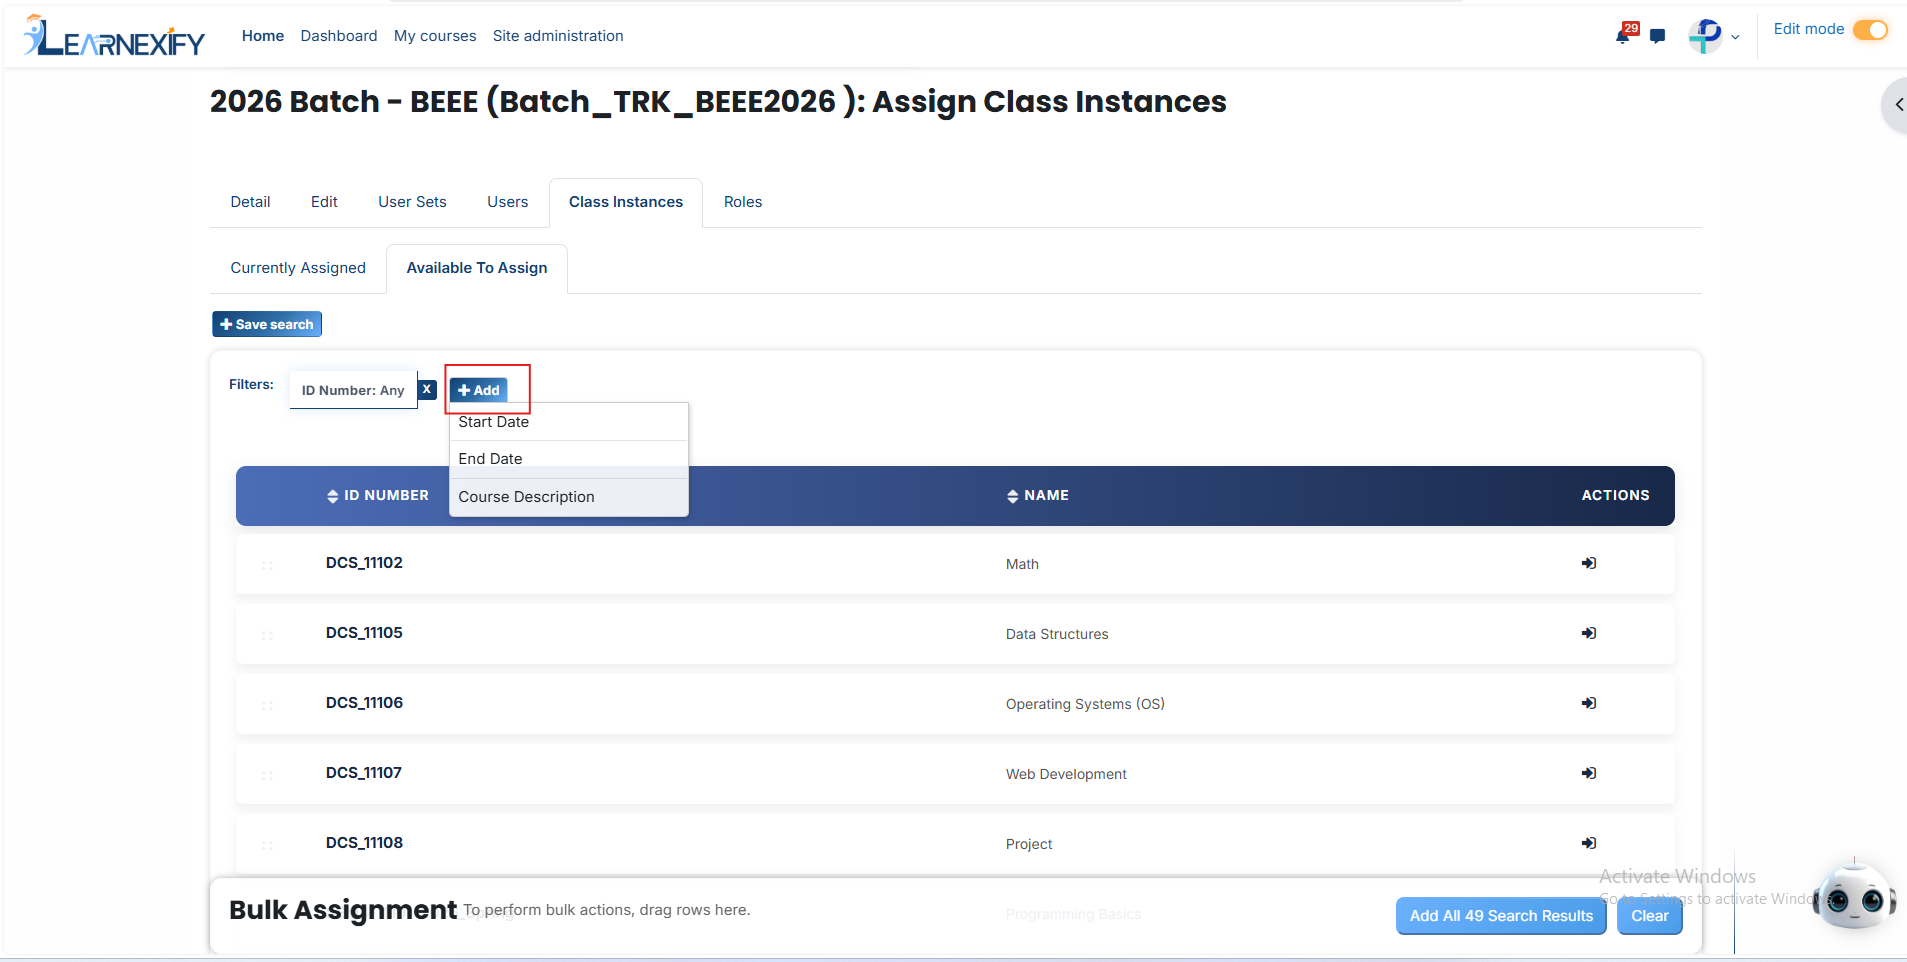Image resolution: width=1907 pixels, height=962 pixels.
Task: Assign class instance DCS_11108 using arrow icon
Action: (1589, 843)
